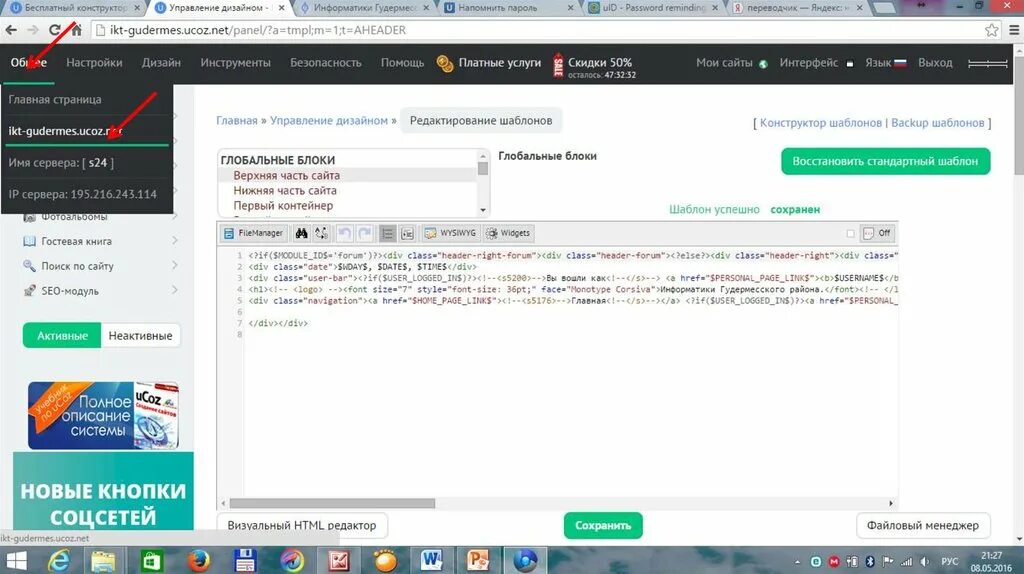Screen dimensions: 1024x574
Task: Open the Новые кнопки соцсетей banner
Action: pyautogui.click(x=103, y=491)
